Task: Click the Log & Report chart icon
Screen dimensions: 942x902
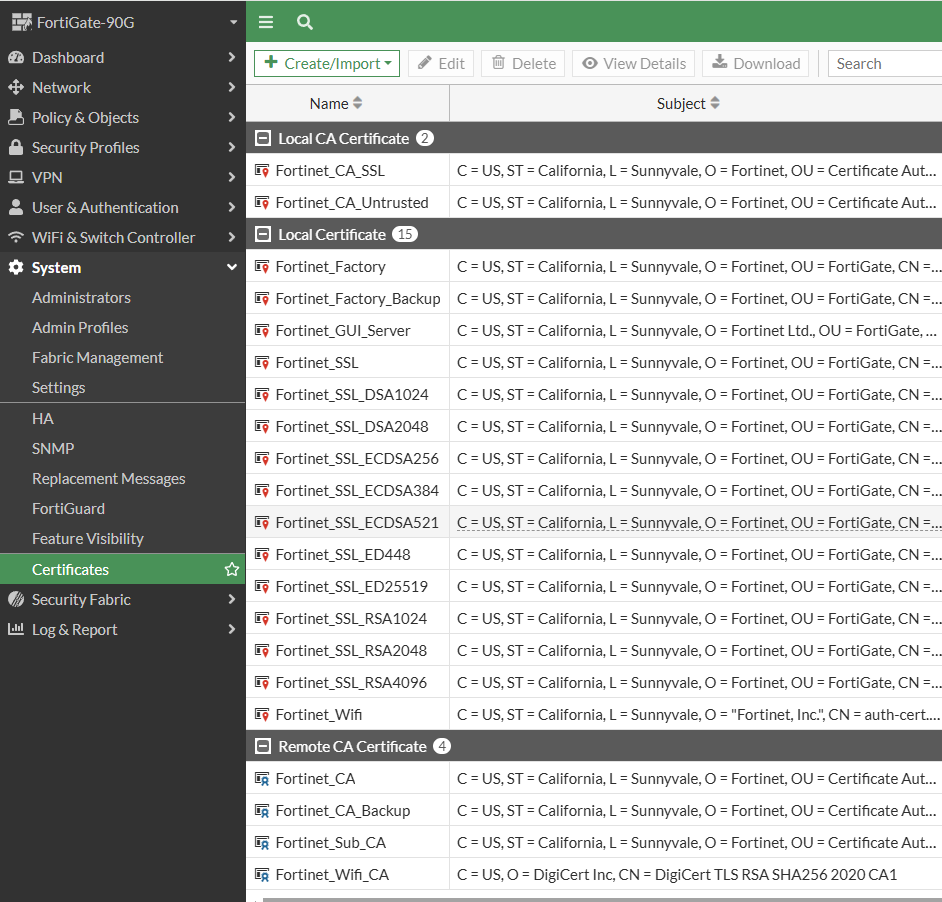Action: [x=16, y=629]
